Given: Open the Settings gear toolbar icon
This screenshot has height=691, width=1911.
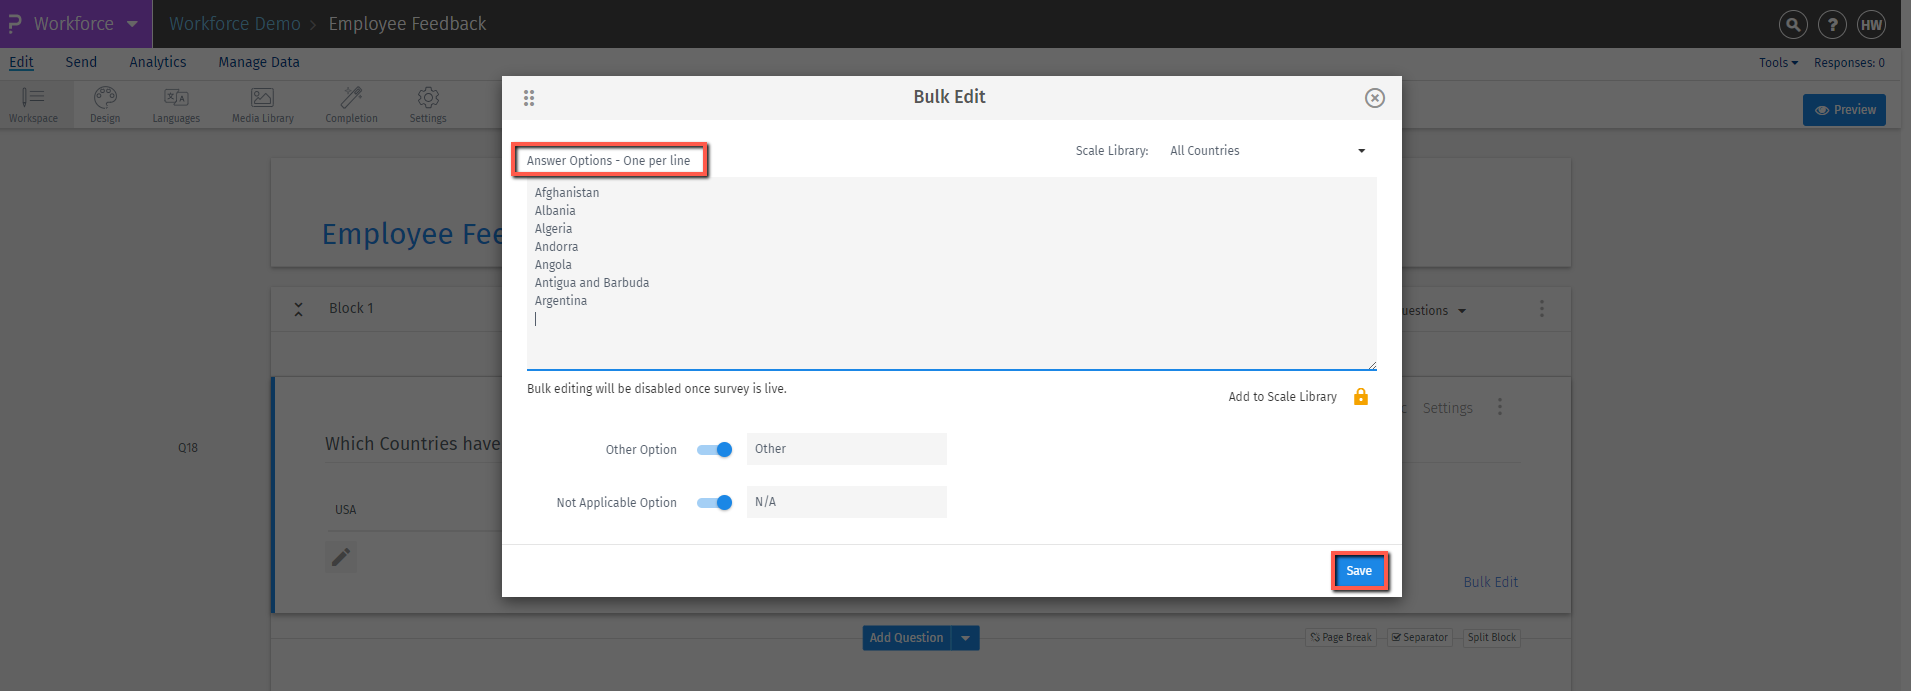Looking at the screenshot, I should 428,104.
